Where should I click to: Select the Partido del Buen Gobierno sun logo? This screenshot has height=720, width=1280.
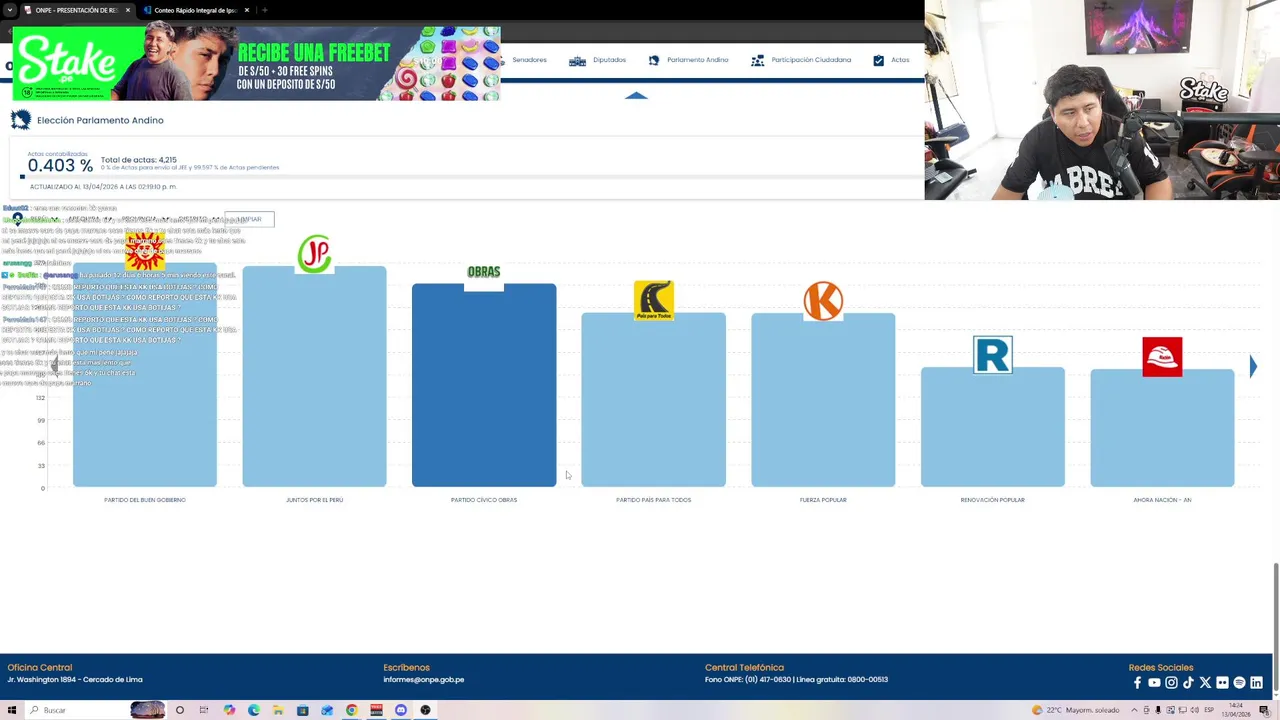click(145, 252)
